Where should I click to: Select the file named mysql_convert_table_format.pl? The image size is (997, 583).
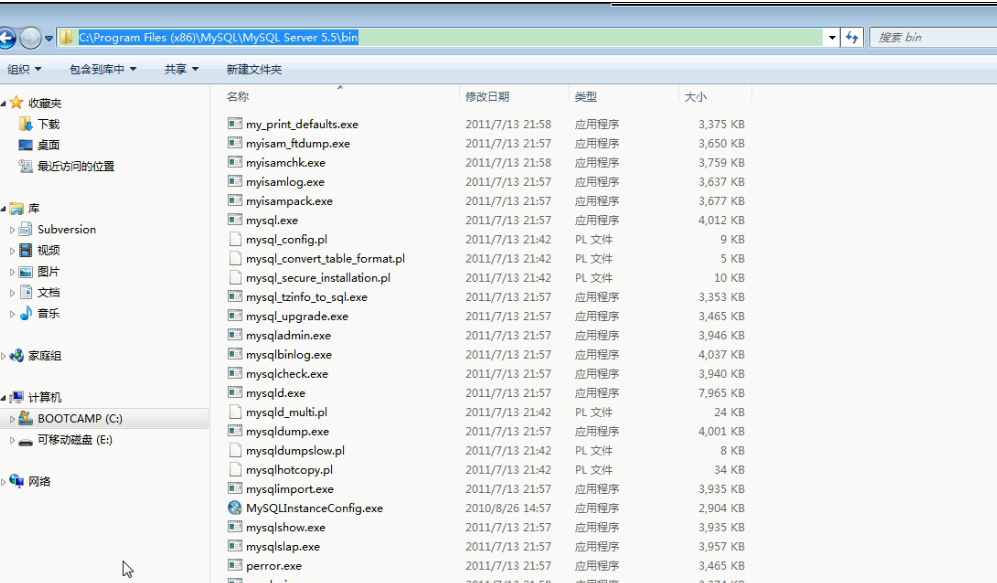[x=325, y=259]
